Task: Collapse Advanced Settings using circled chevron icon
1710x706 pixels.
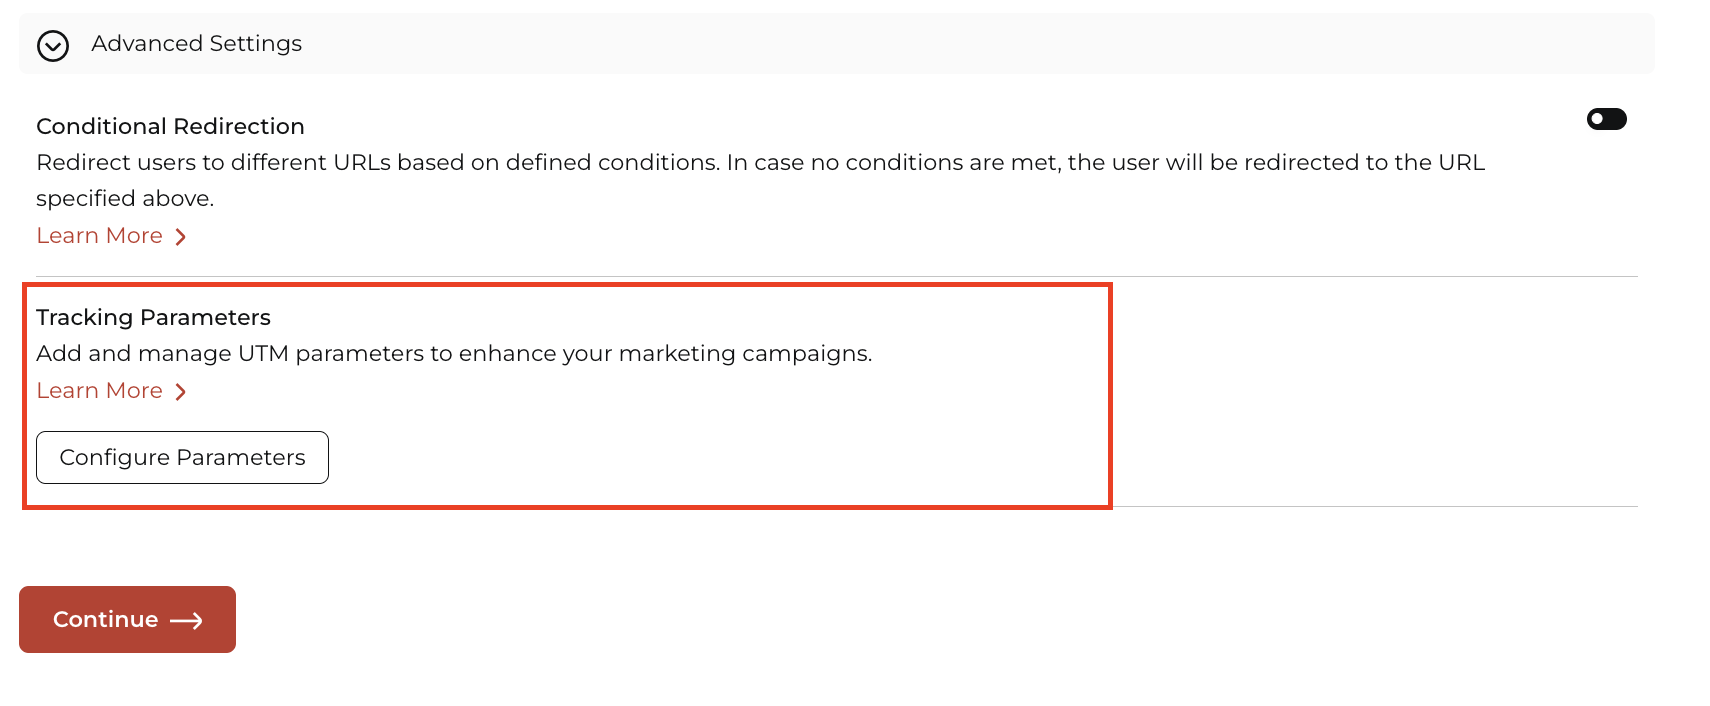Action: click(53, 46)
